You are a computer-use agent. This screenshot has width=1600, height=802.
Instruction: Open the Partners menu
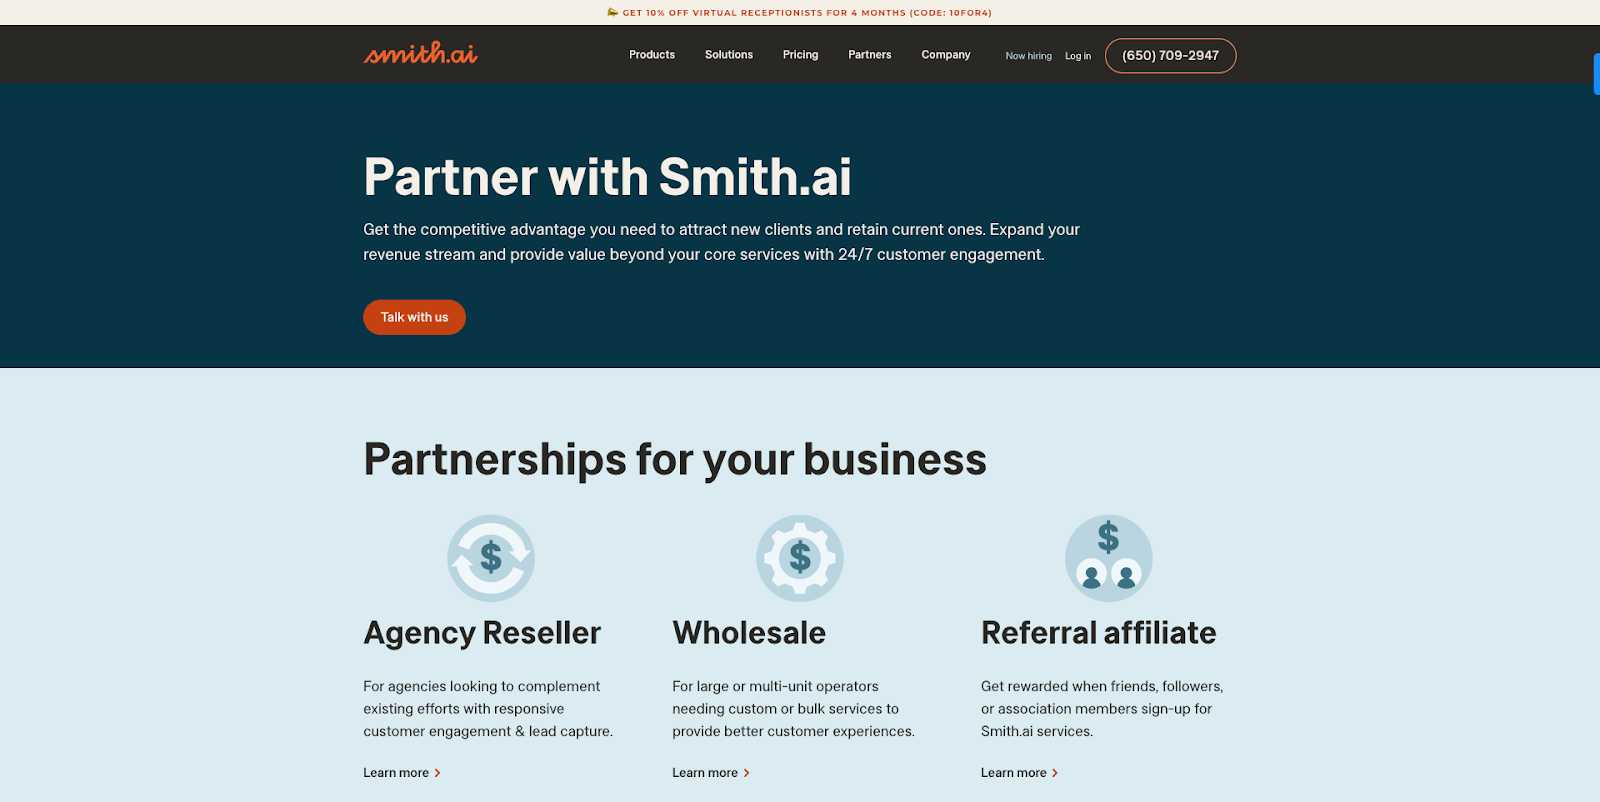[870, 55]
